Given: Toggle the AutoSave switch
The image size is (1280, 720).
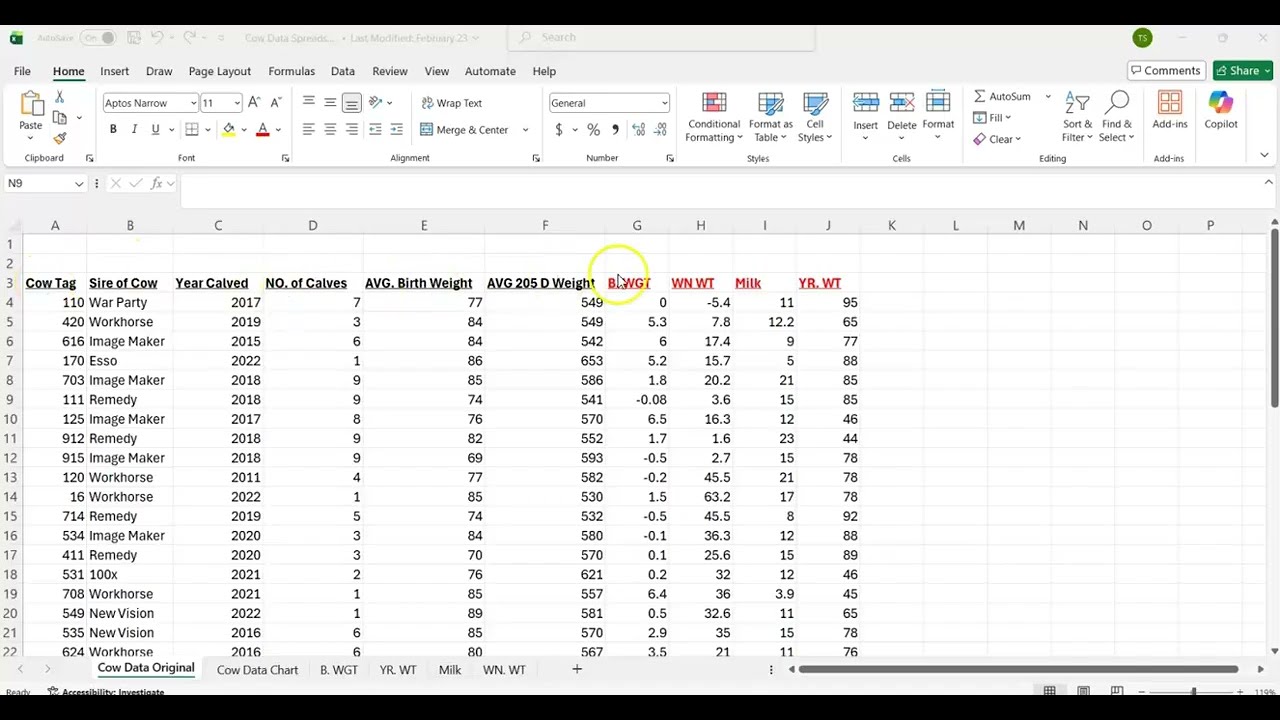Looking at the screenshot, I should point(98,38).
